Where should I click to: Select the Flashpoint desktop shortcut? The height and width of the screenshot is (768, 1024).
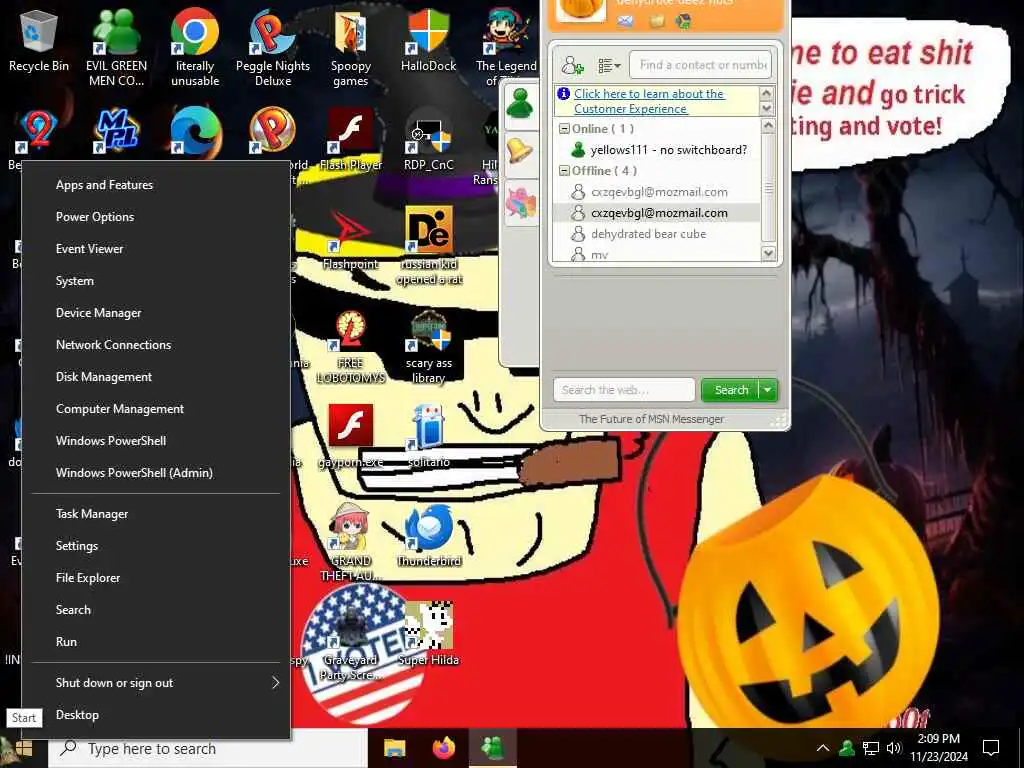[x=351, y=240]
